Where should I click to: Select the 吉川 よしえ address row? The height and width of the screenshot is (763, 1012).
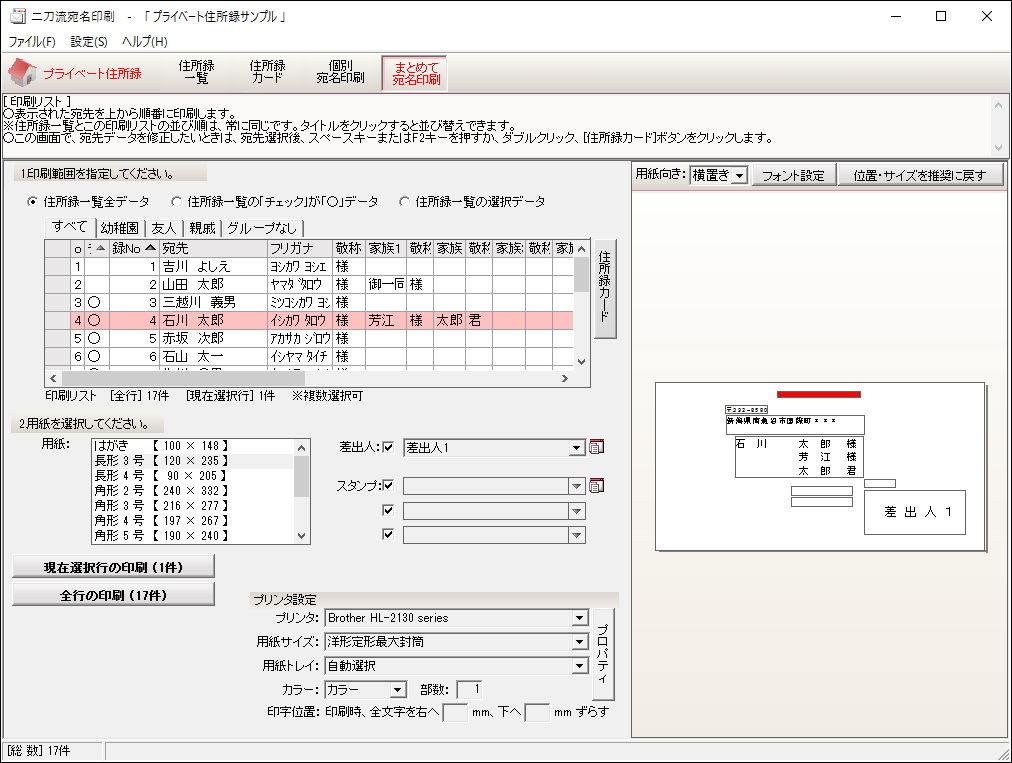[x=309, y=267]
